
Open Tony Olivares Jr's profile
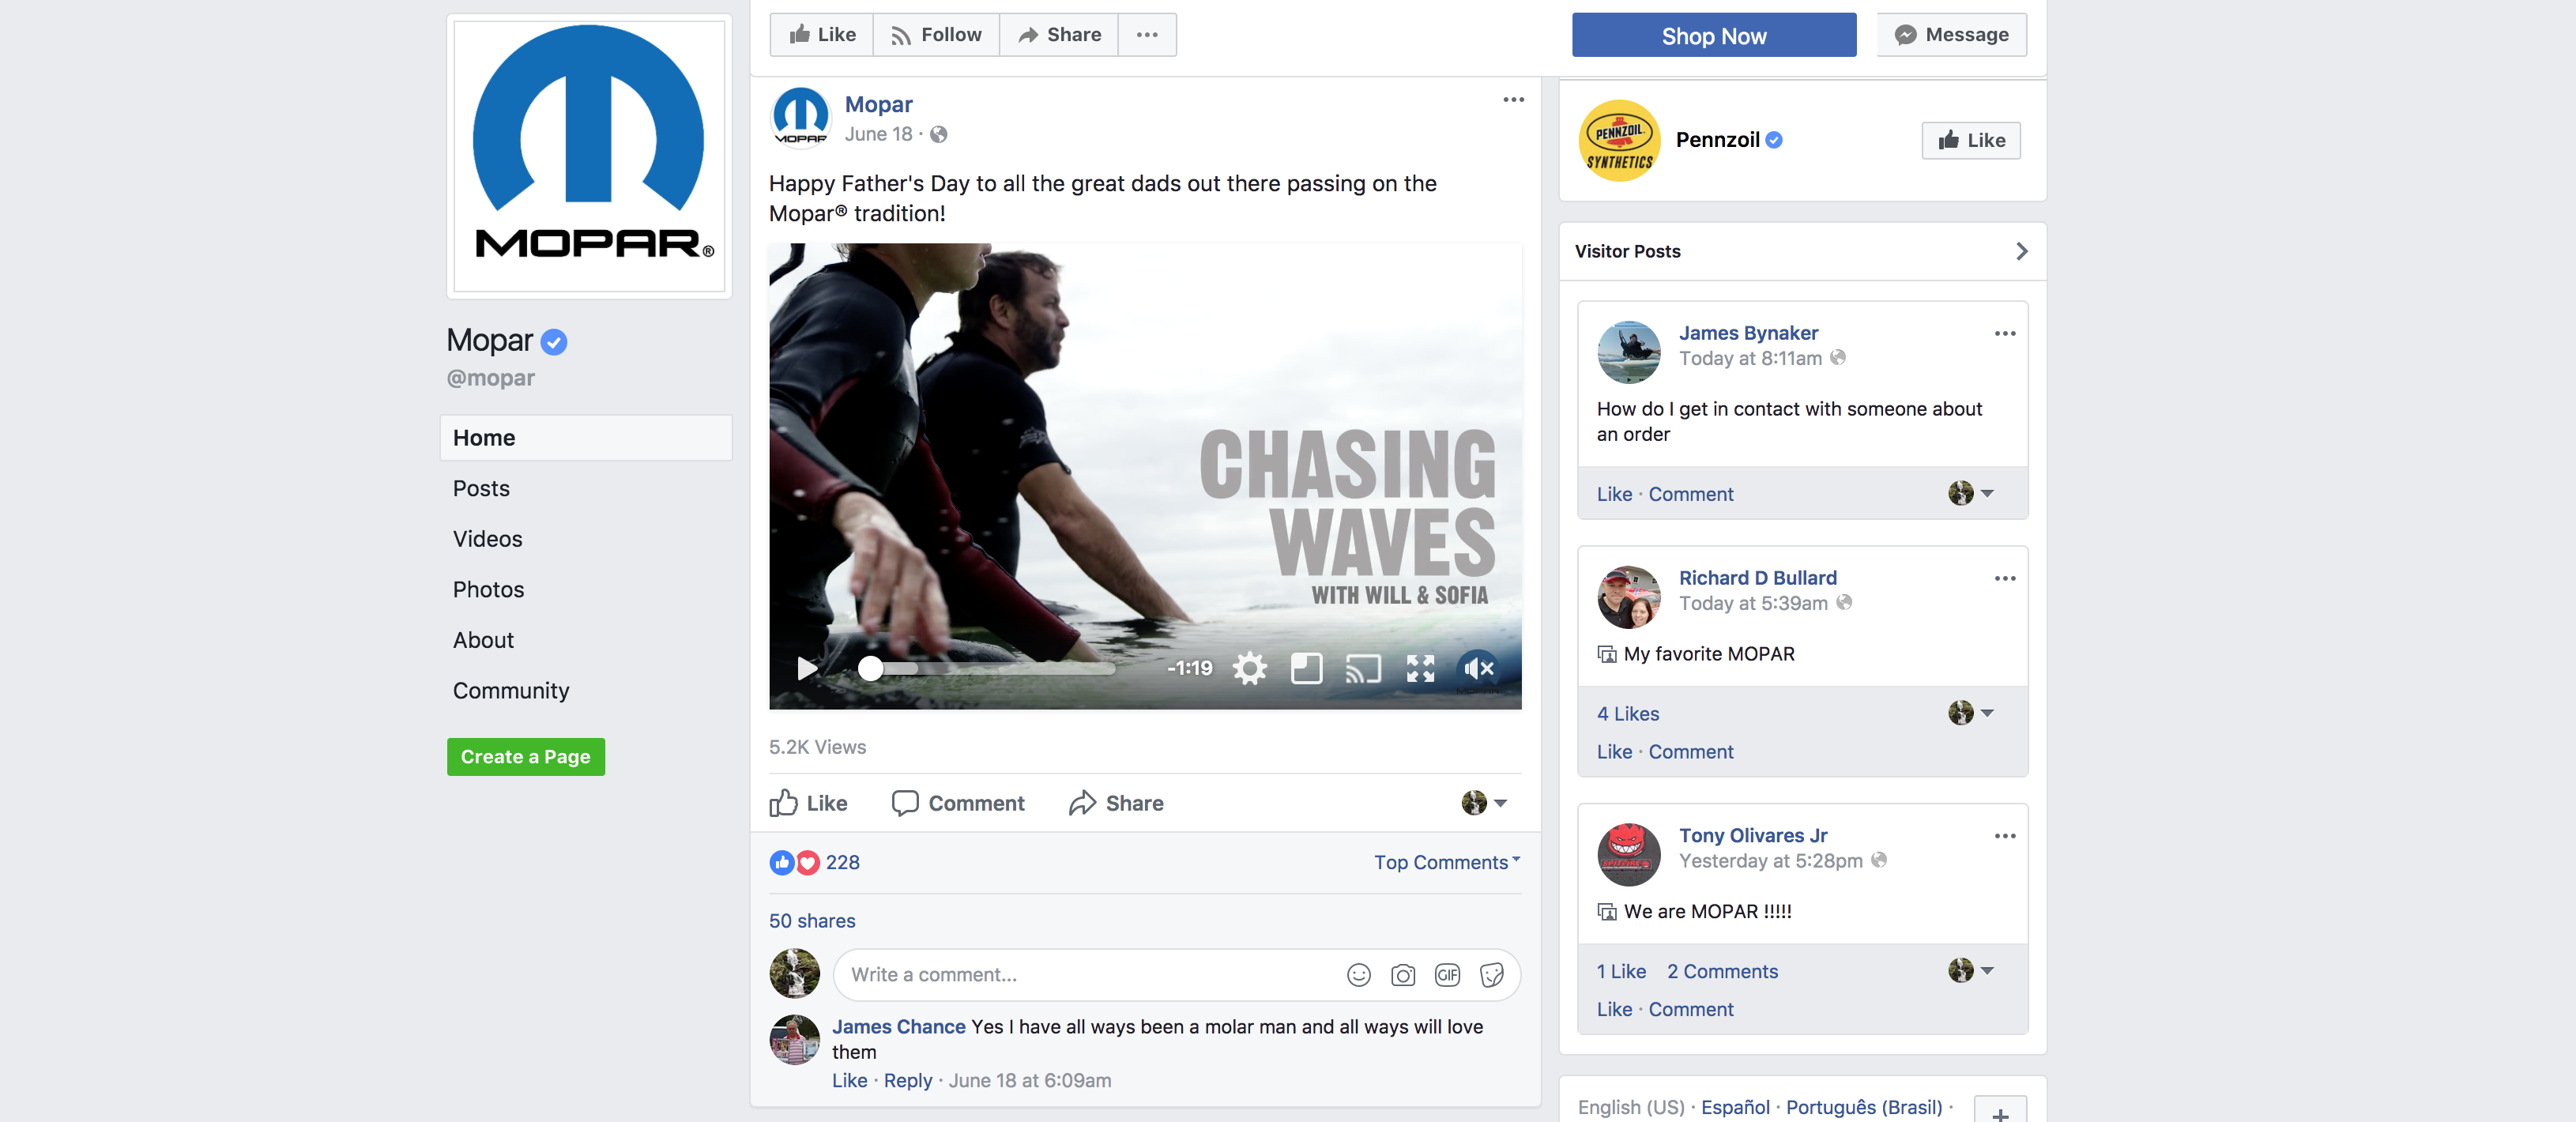click(x=1752, y=836)
